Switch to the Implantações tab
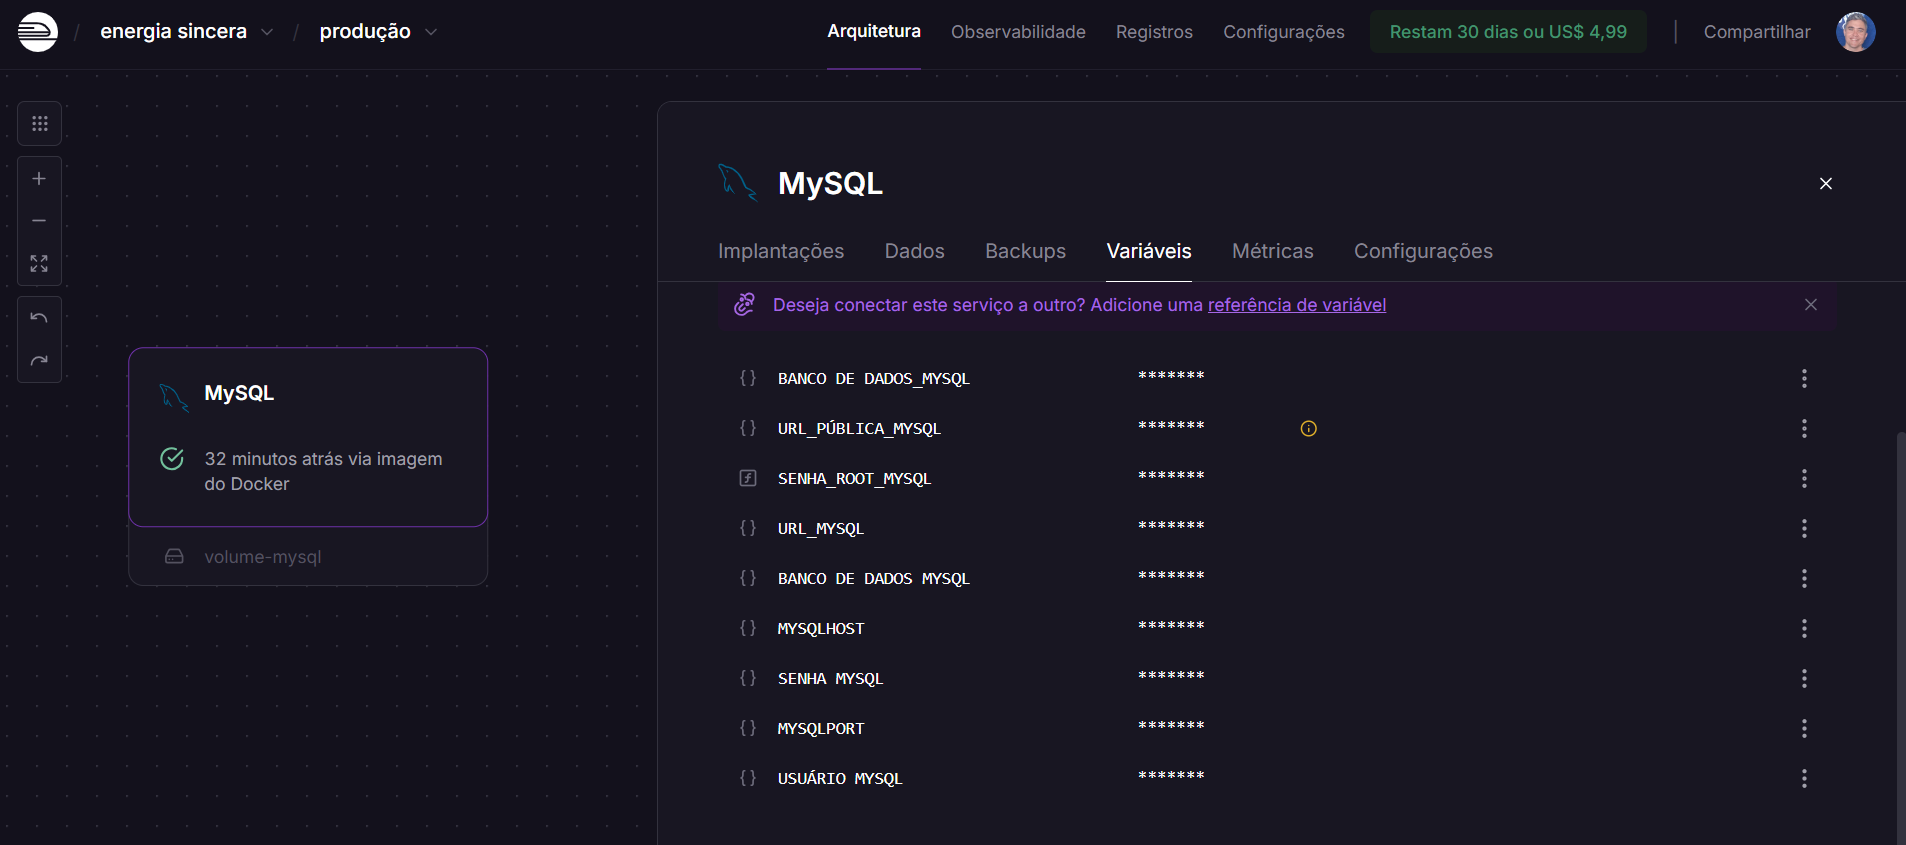Screen dimensions: 1906x845 point(781,251)
